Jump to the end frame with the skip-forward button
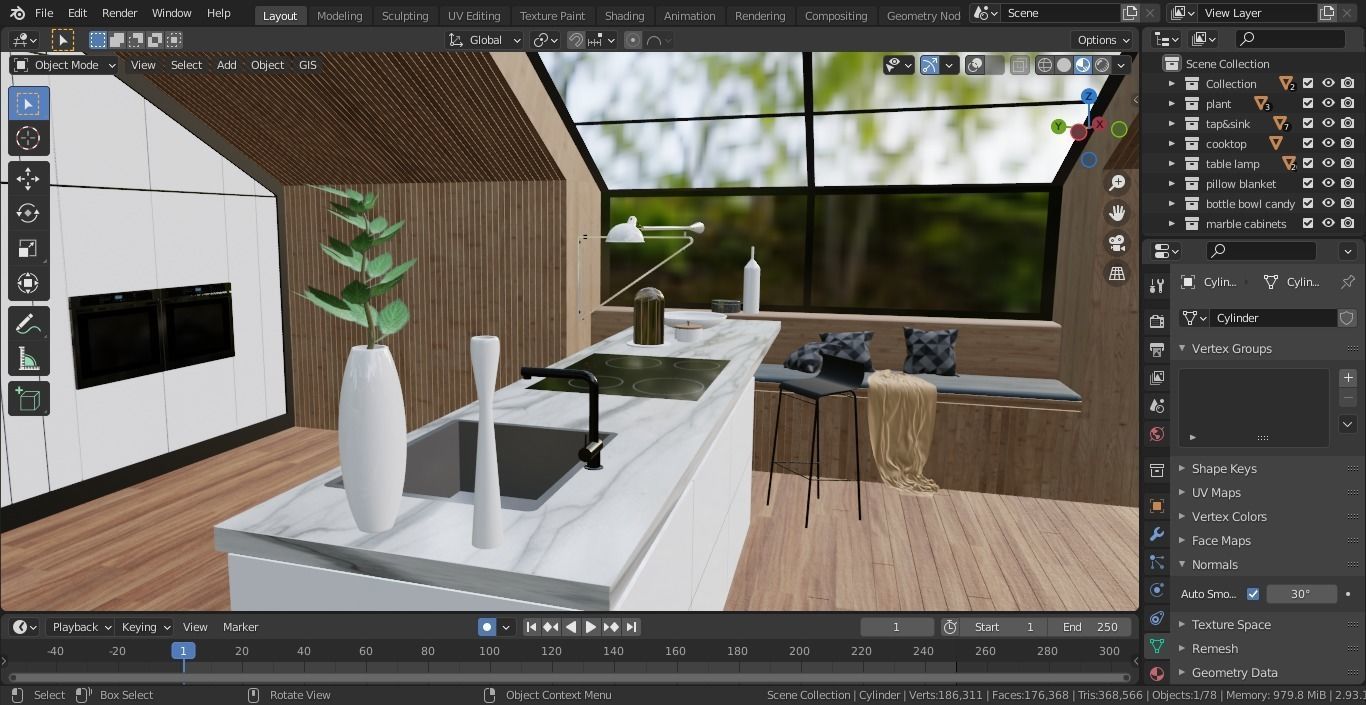This screenshot has width=1366, height=705. (631, 627)
